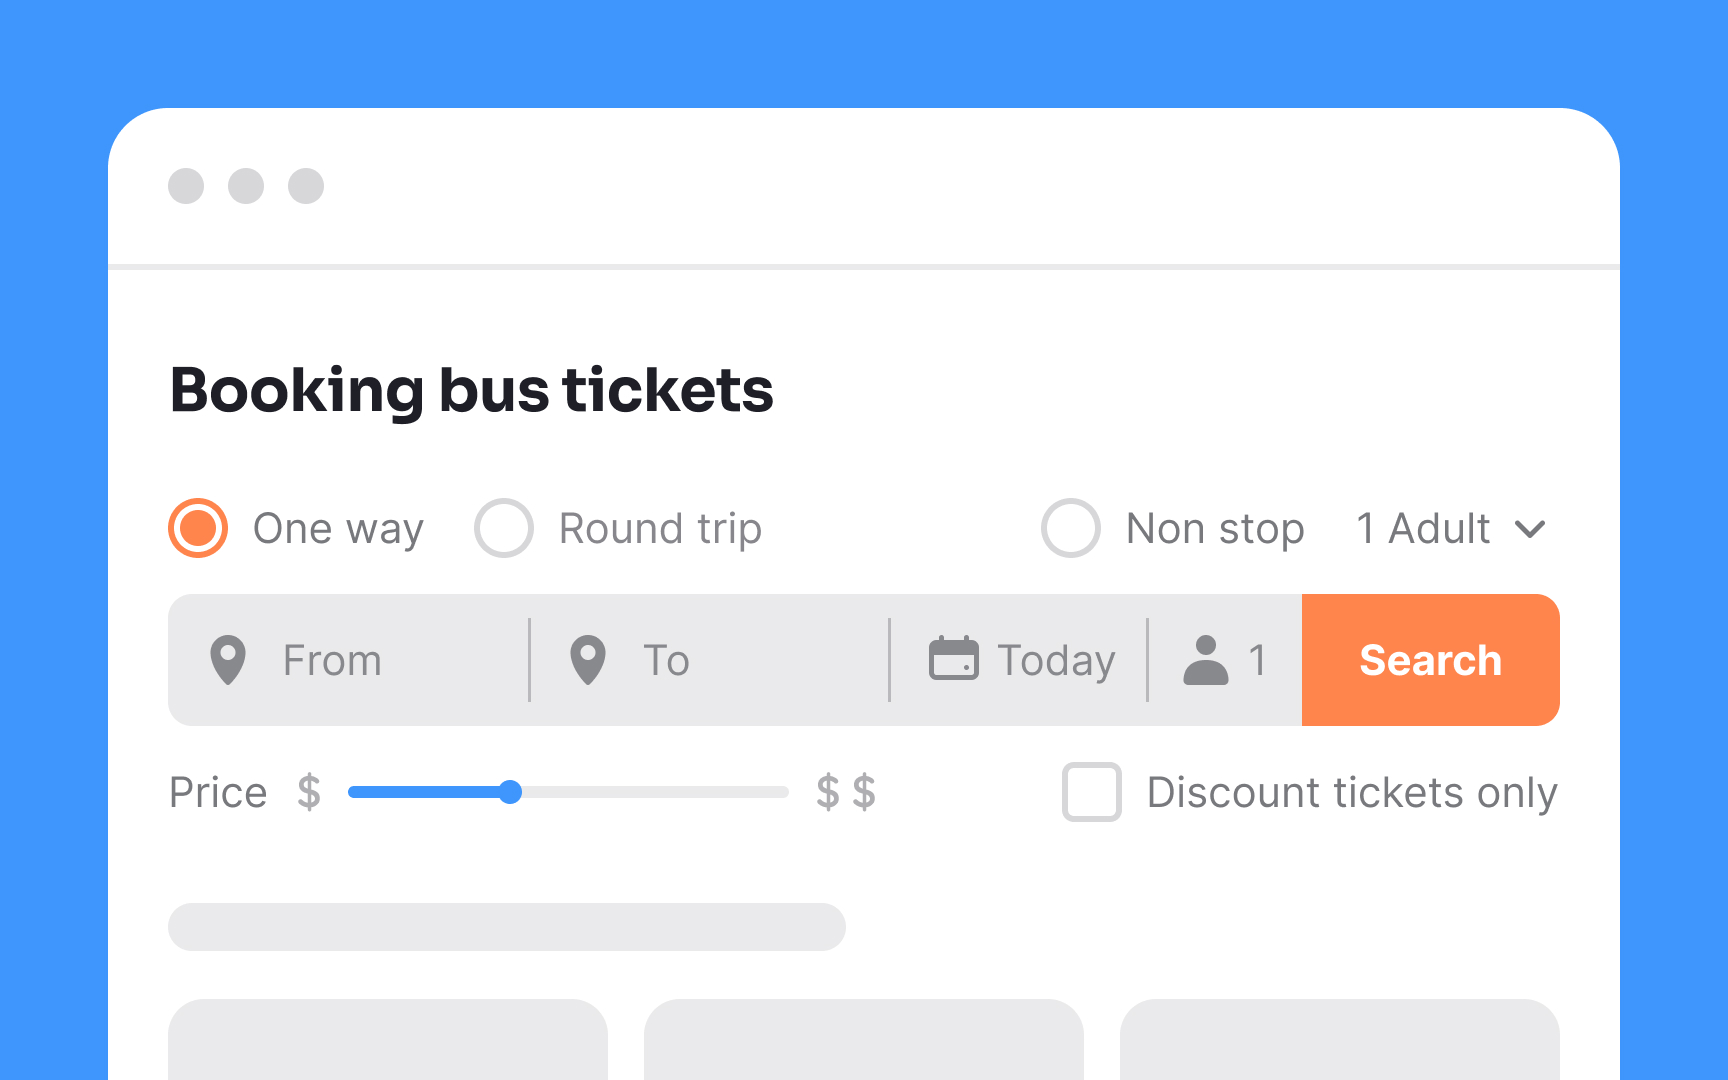Open the passenger count field showing 1

click(x=1226, y=660)
